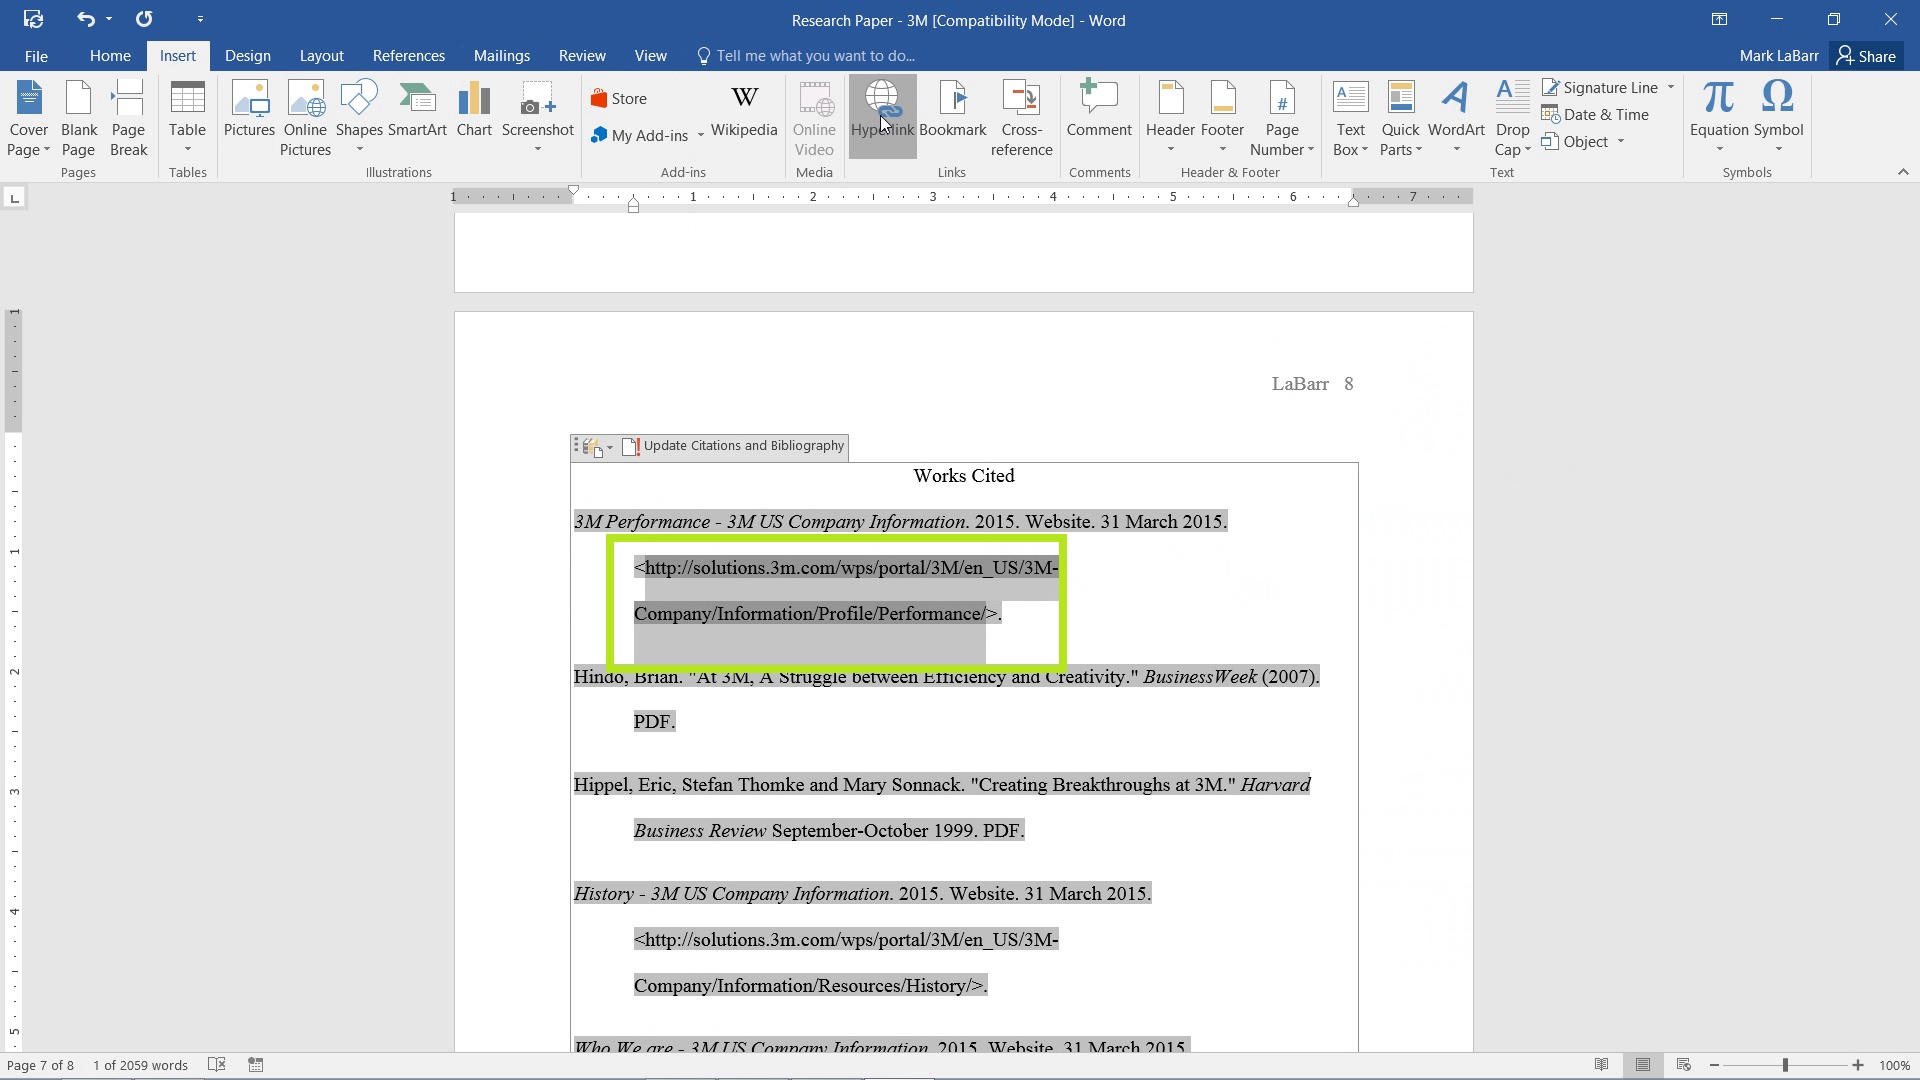Screen dimensions: 1920x1080
Task: Insert a Page Break
Action: [128, 118]
